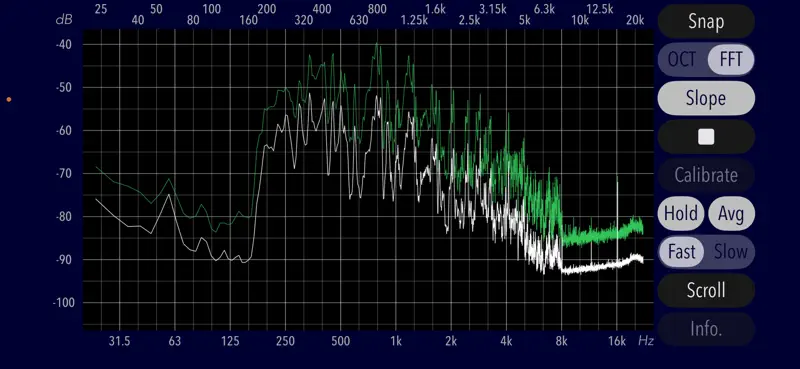This screenshot has height=369, width=800.
Task: Click the 250 frequency axis label
Action: 285,341
